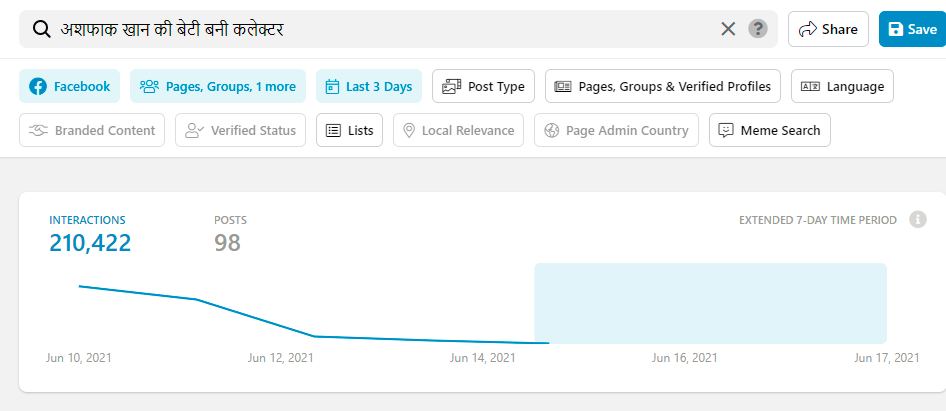Expand the Pages, Groups, 1 more filter

tap(218, 86)
